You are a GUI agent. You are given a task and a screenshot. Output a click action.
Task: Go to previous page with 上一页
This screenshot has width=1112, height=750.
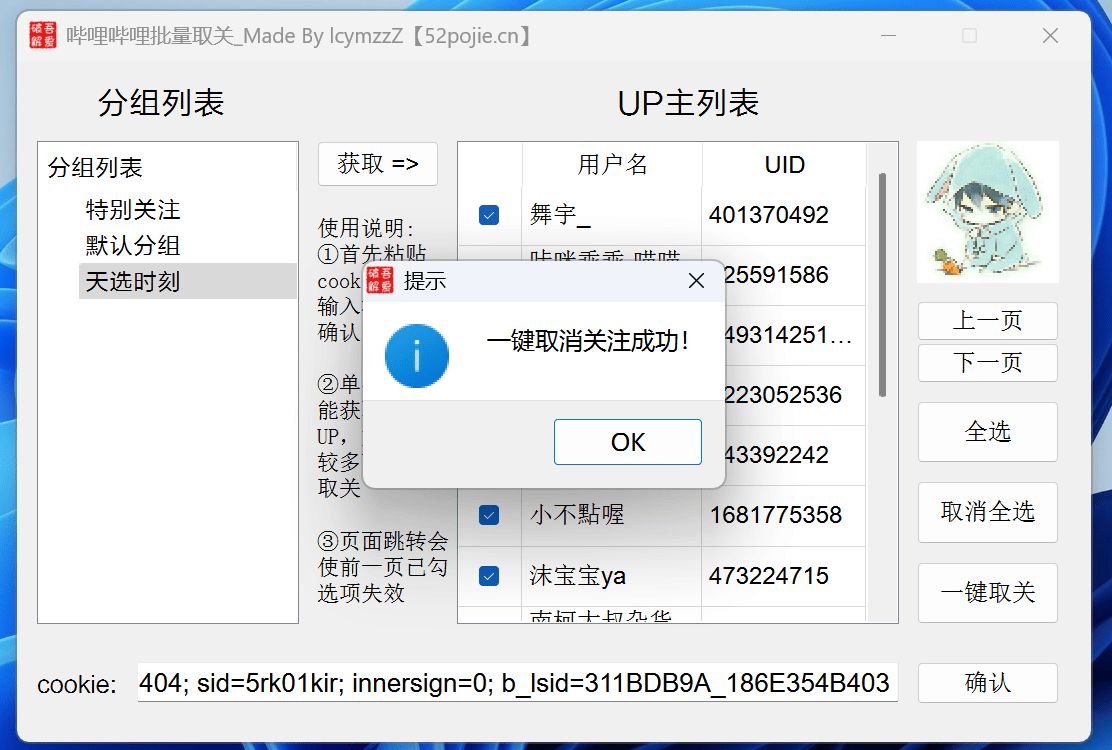[x=987, y=321]
